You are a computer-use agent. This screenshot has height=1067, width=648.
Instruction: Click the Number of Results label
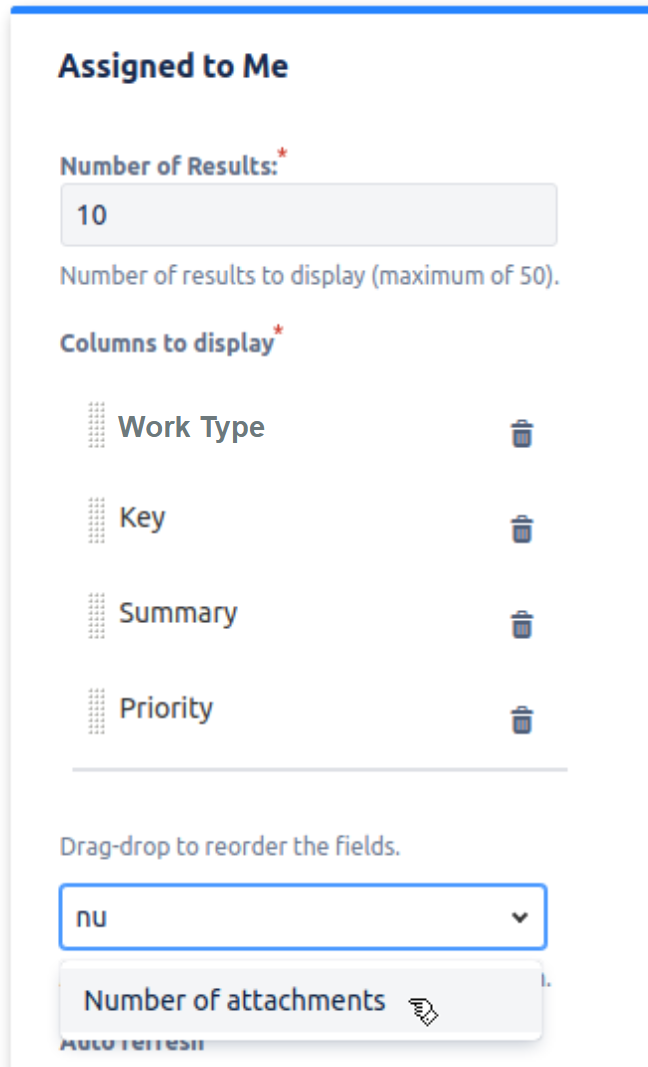click(x=168, y=167)
